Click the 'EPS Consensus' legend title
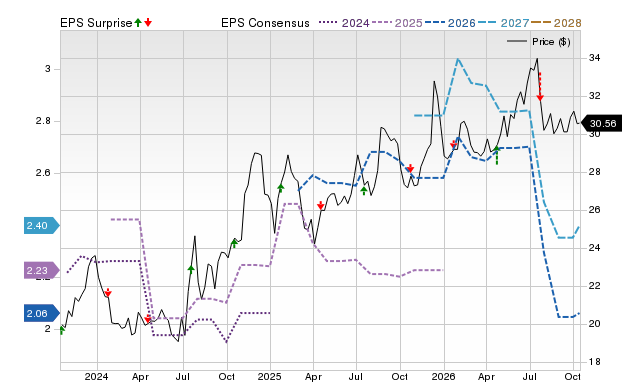Image resolution: width=640 pixels, height=382 pixels. (x=265, y=23)
